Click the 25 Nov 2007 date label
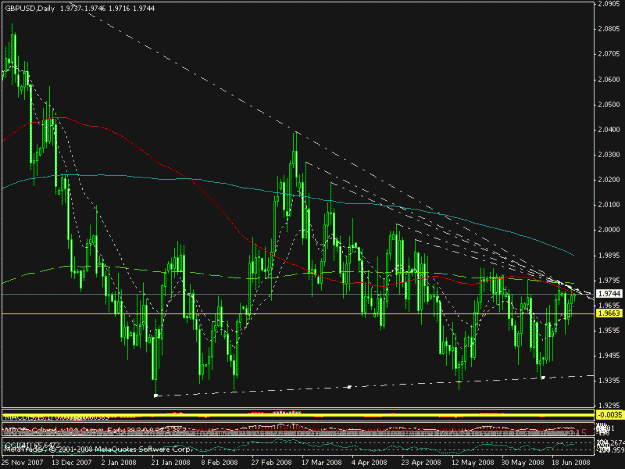The image size is (625, 469). tap(22, 463)
